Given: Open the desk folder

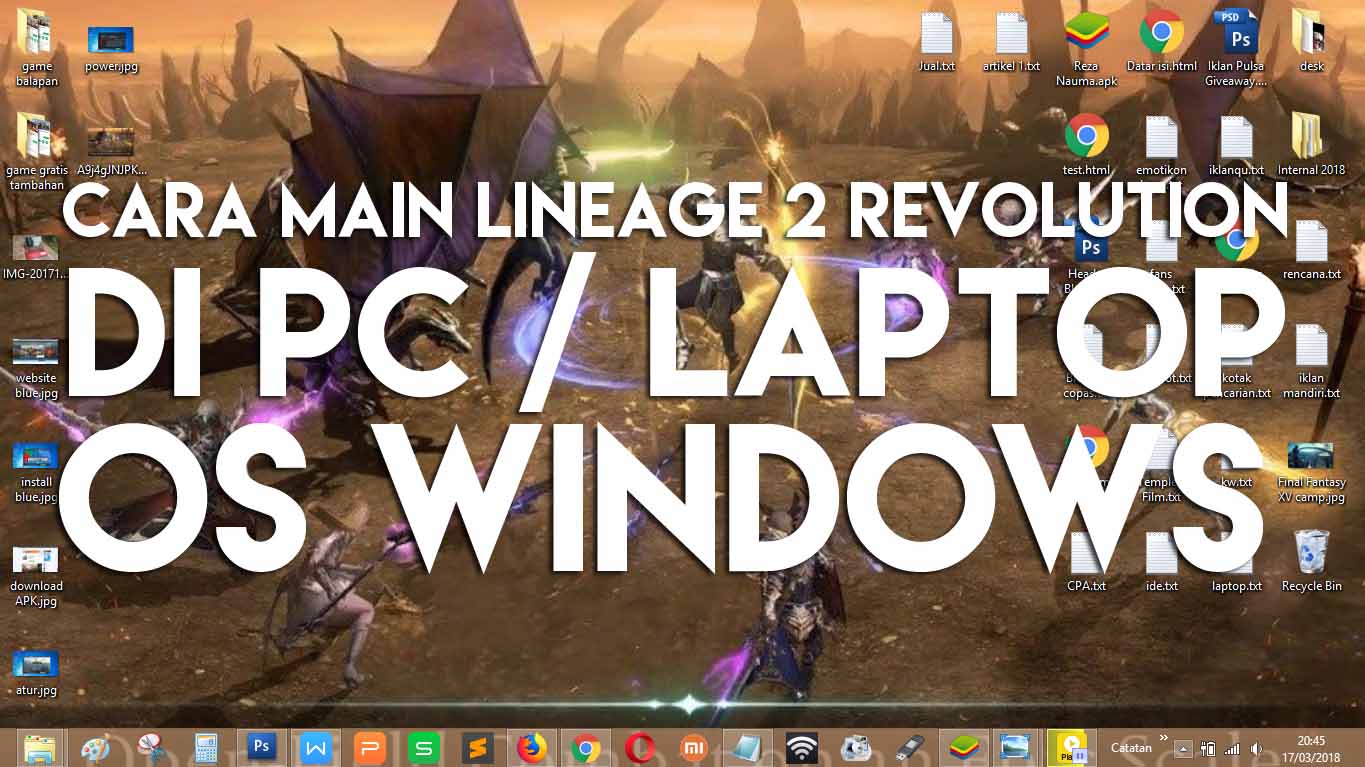Looking at the screenshot, I should [x=1311, y=42].
